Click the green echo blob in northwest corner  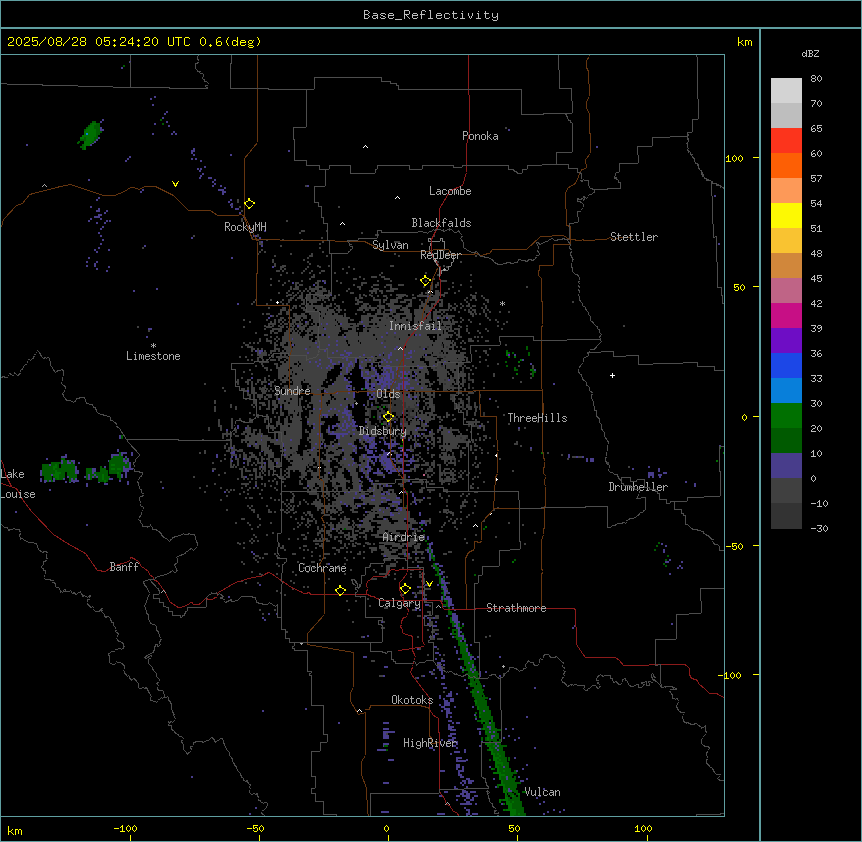pos(90,134)
